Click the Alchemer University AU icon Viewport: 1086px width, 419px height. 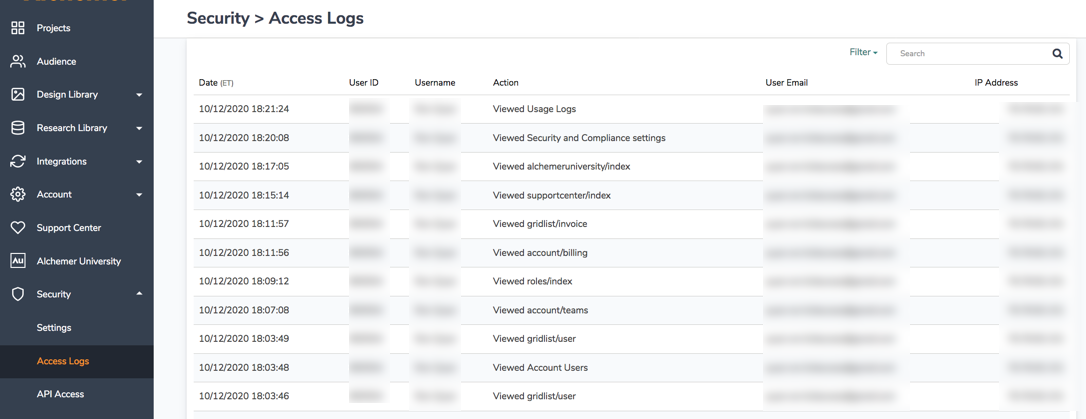(18, 261)
